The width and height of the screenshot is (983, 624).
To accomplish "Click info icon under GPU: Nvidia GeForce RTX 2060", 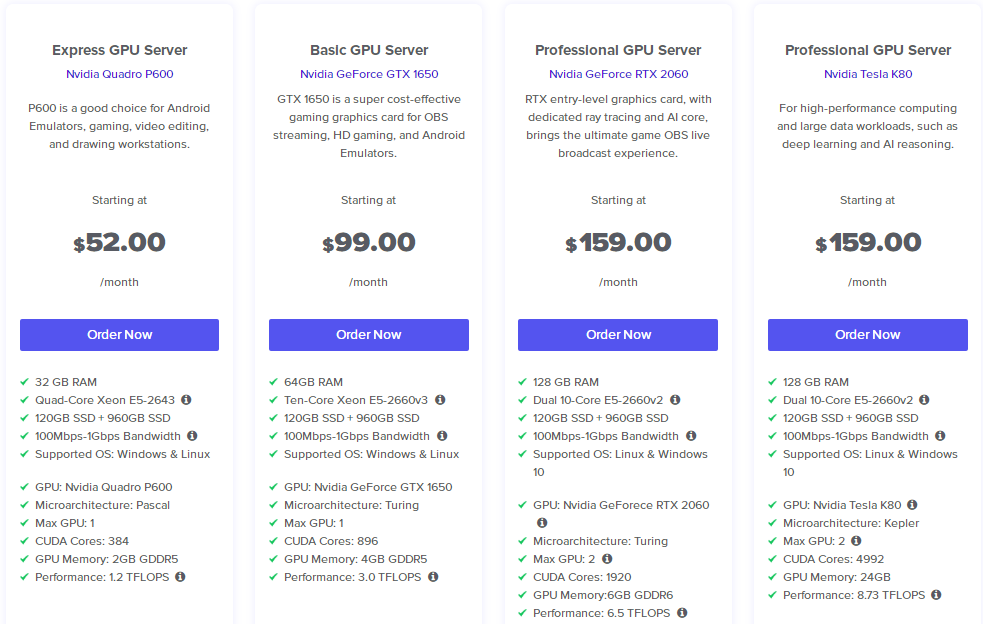I will coord(542,523).
